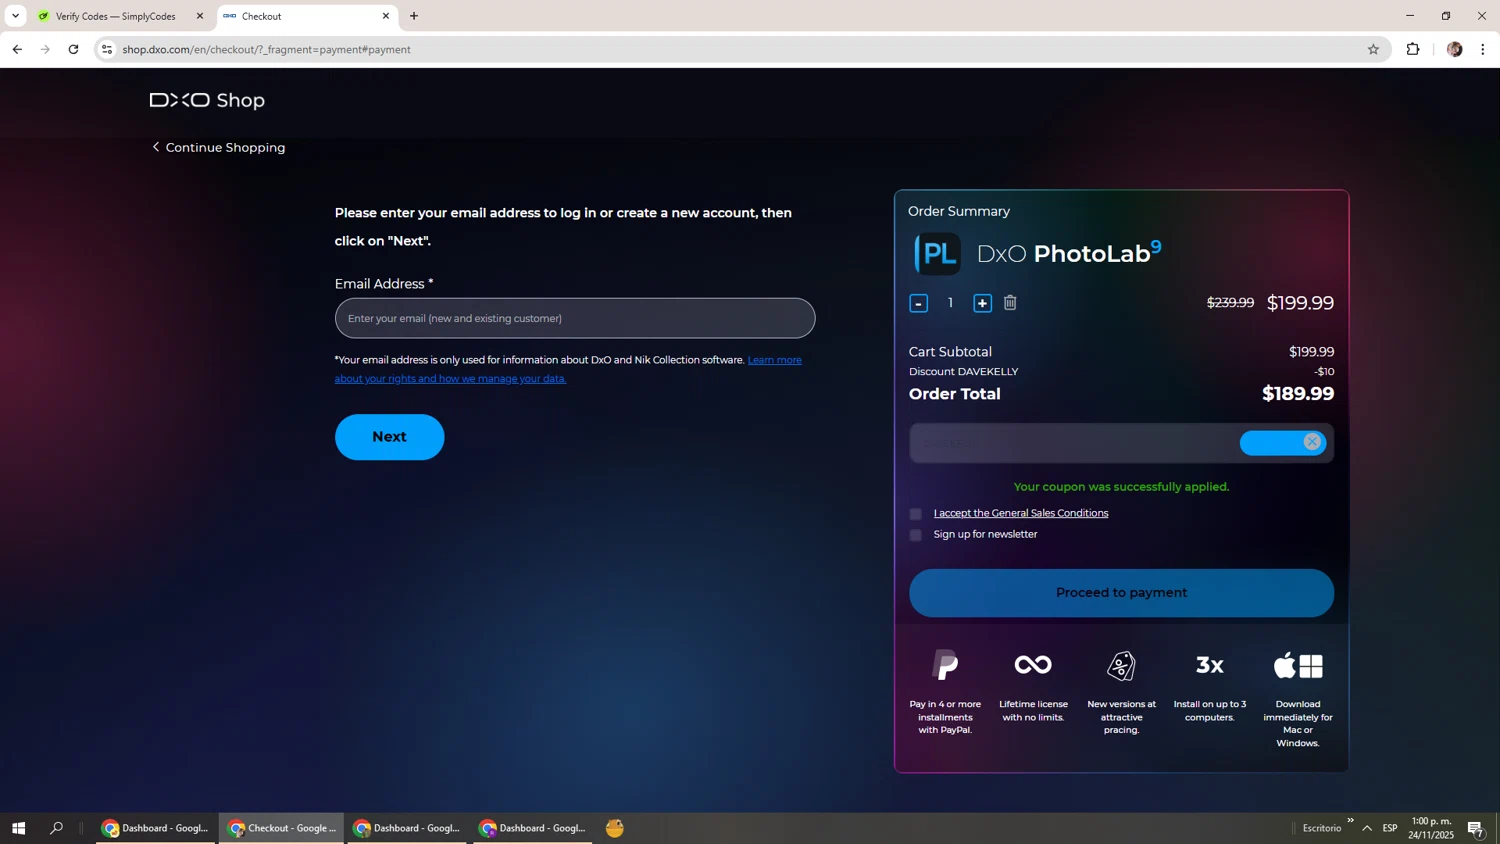
Task: Click the Order Summary heading
Action: click(959, 211)
